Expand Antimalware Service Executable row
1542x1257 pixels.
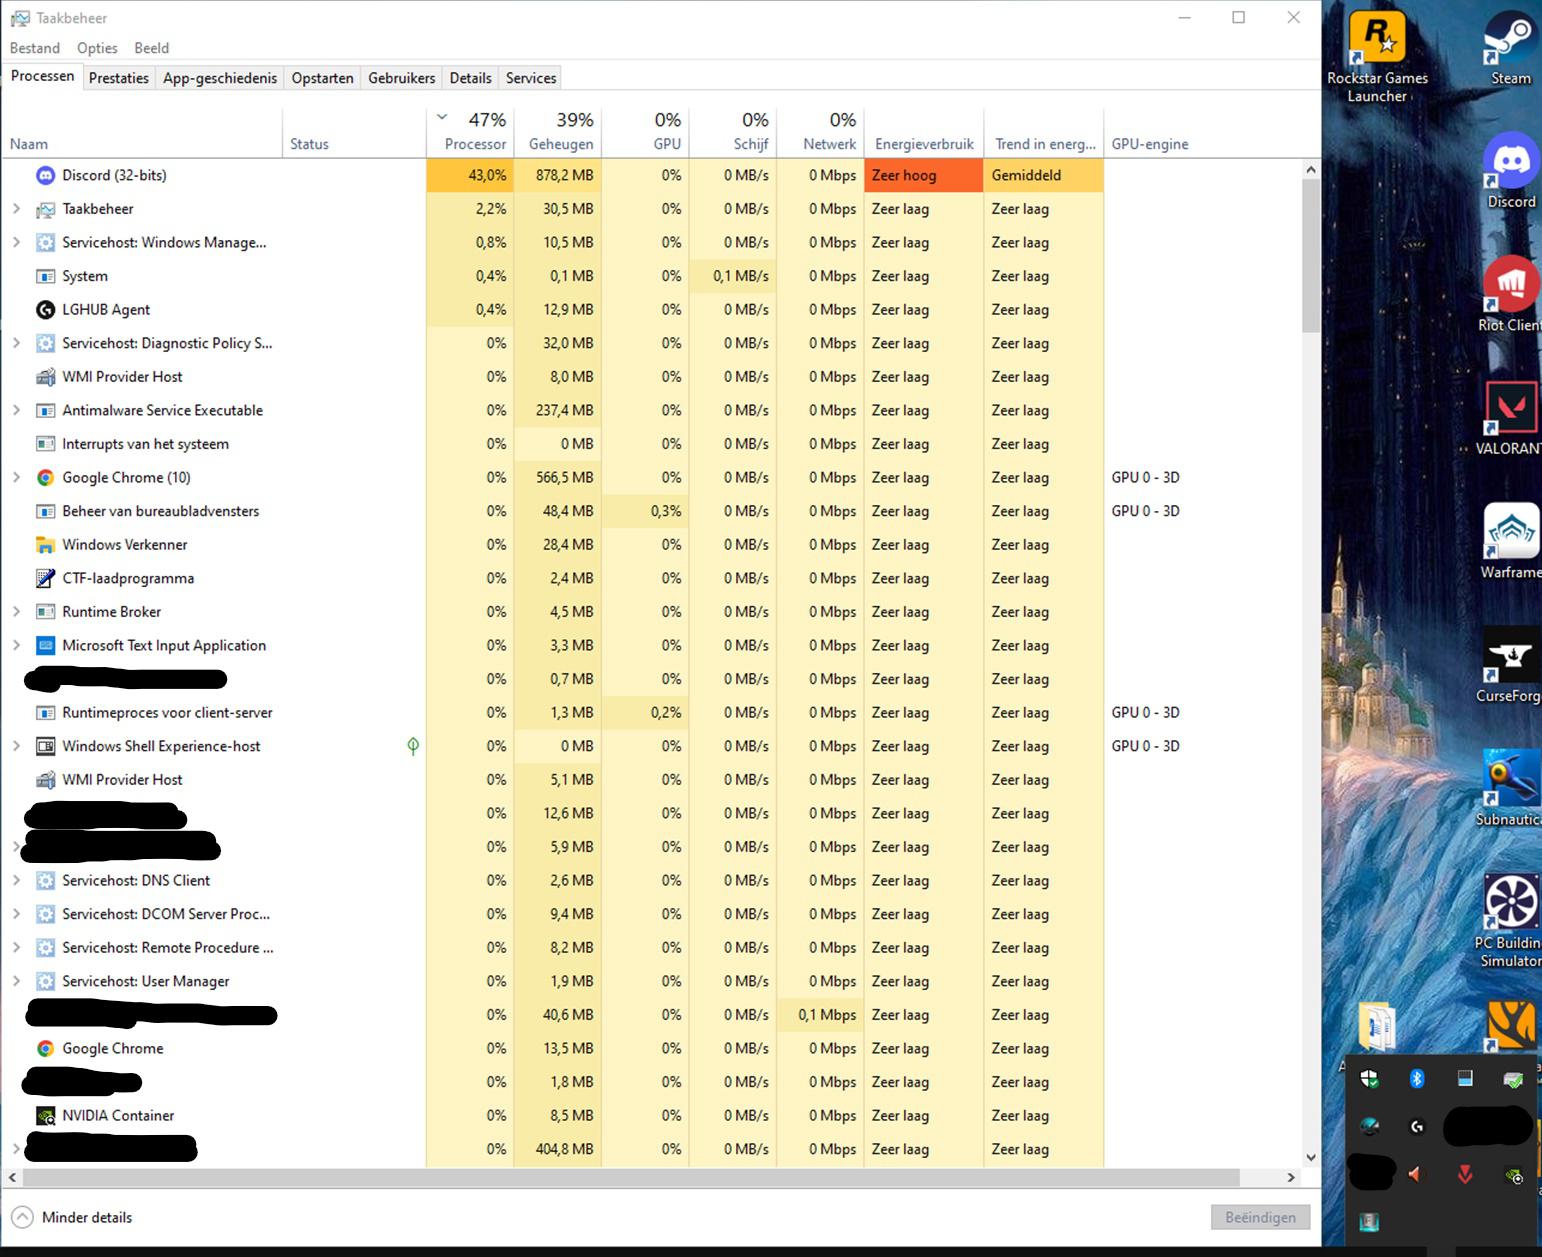tap(16, 411)
